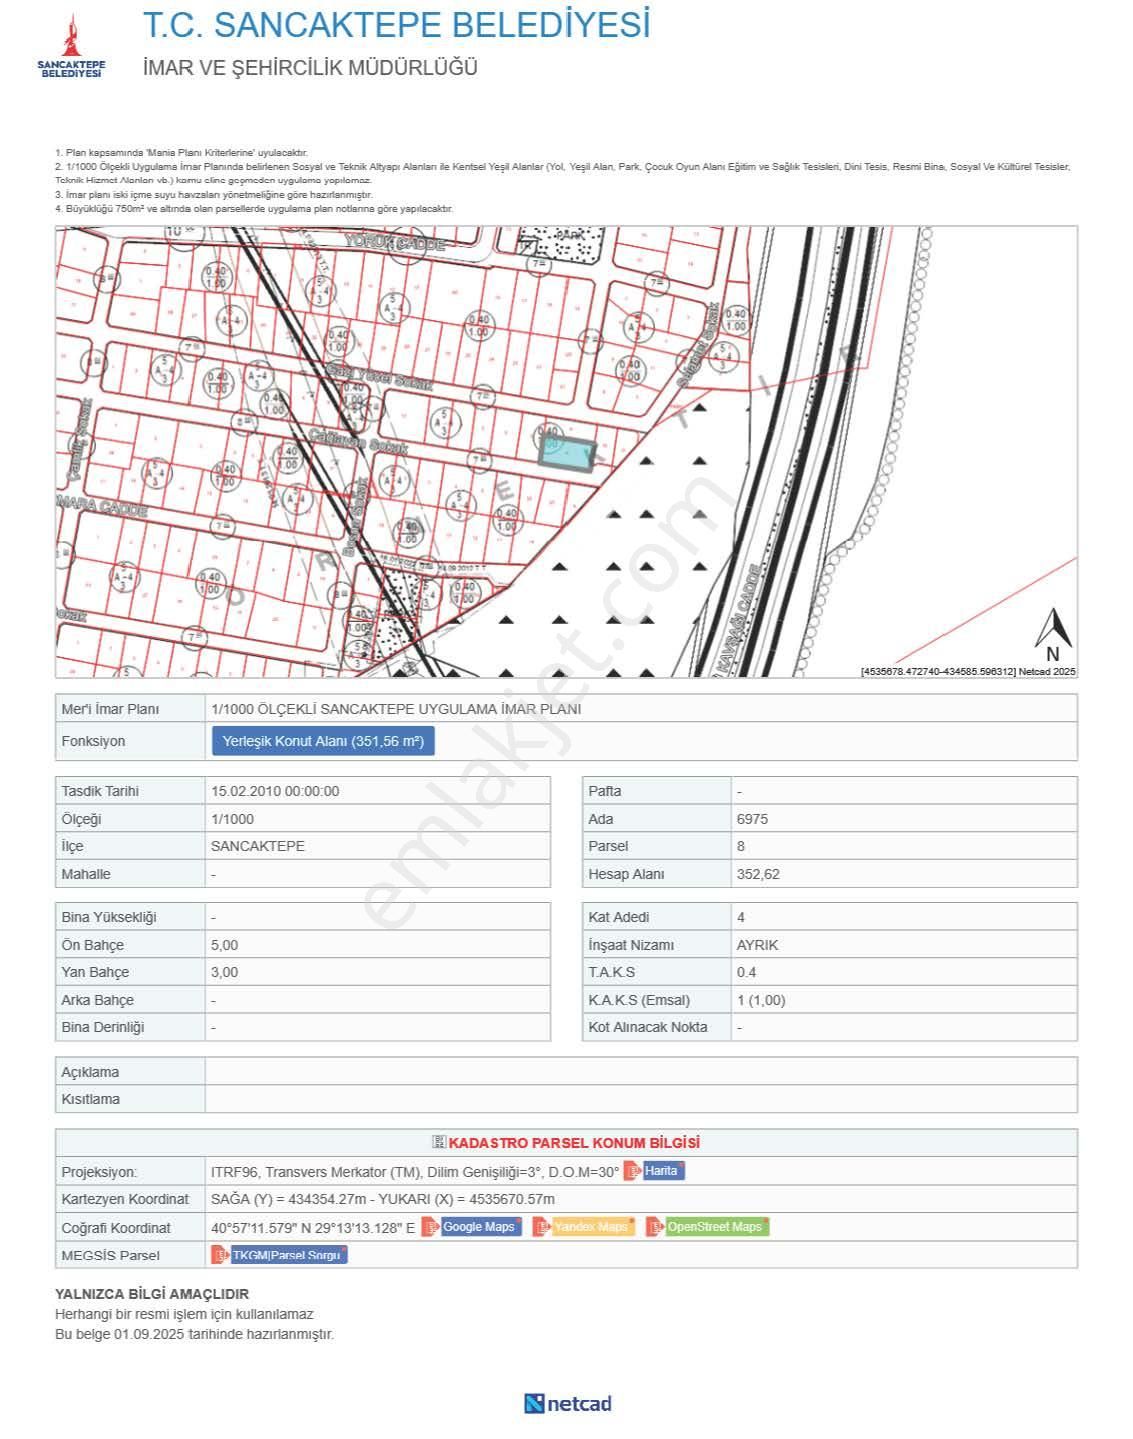The width and height of the screenshot is (1133, 1439).
Task: Click the map coordinates Netcad 2025 caption
Action: 968,672
